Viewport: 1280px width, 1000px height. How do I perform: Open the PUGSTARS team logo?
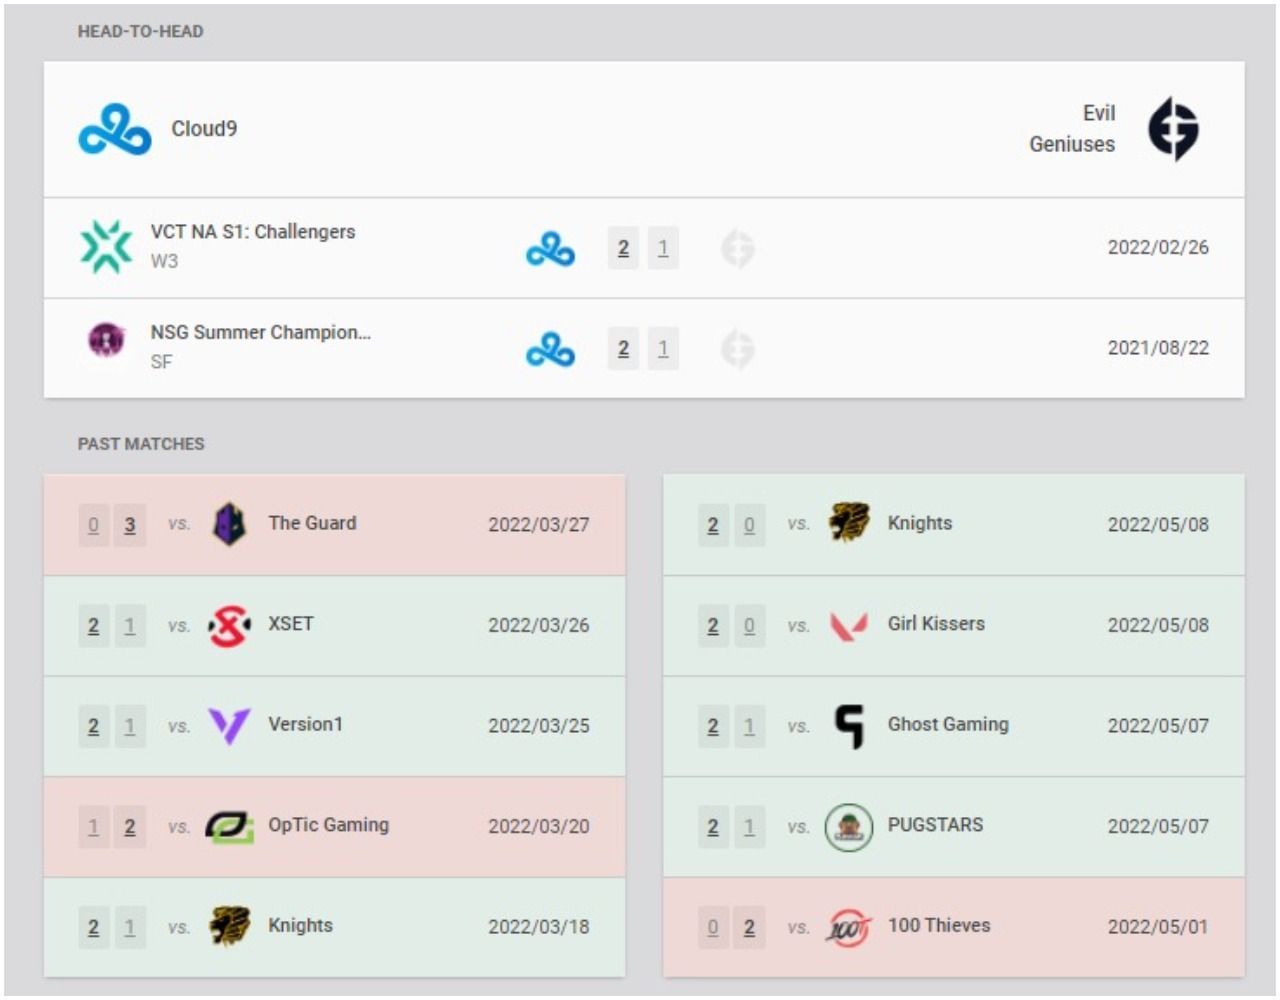847,825
